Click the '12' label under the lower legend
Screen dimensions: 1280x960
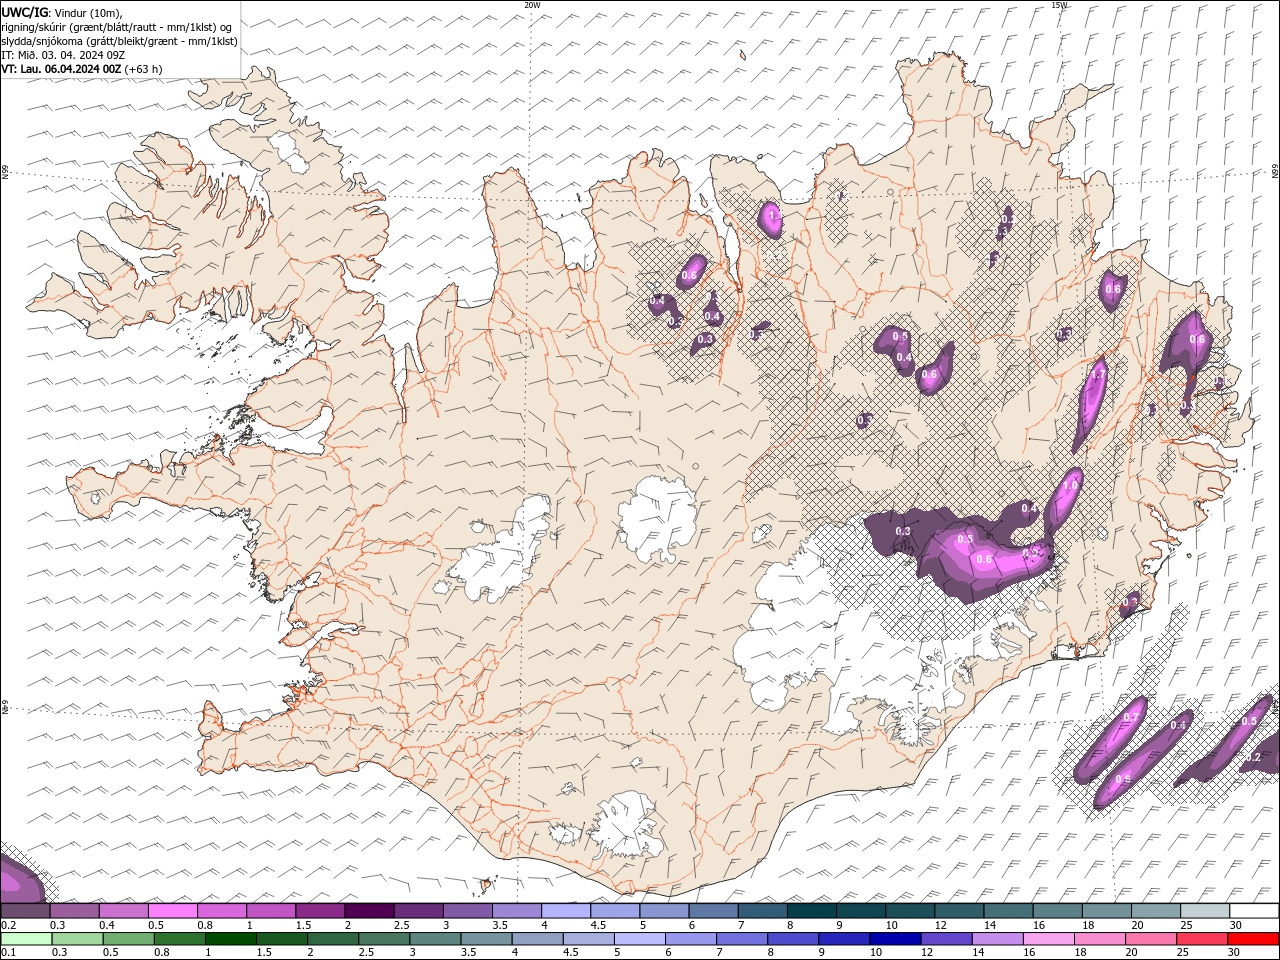pos(928,952)
